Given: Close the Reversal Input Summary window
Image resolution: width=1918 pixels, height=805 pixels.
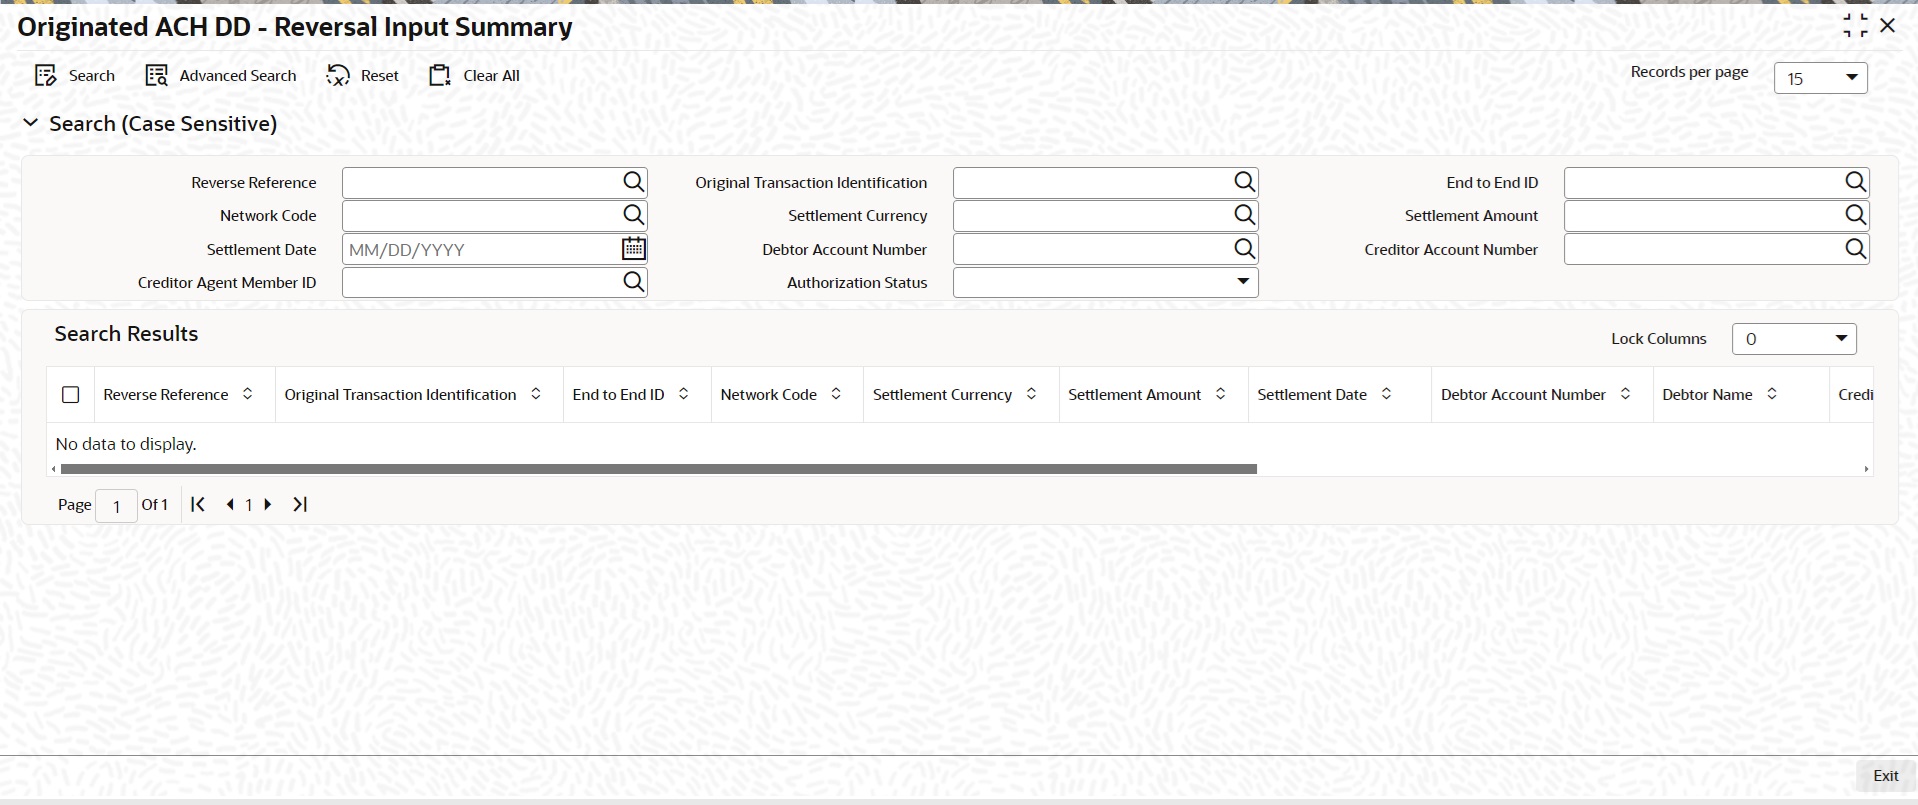Looking at the screenshot, I should (x=1888, y=25).
